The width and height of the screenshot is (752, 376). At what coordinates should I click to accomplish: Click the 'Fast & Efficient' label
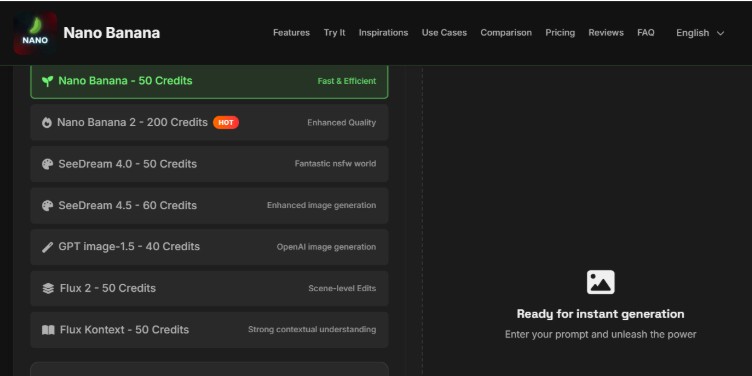(347, 81)
